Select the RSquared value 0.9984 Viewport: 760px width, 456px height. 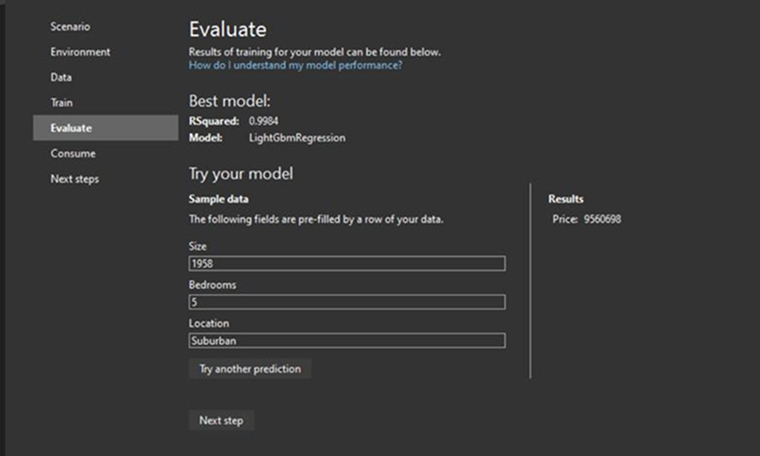click(264, 121)
